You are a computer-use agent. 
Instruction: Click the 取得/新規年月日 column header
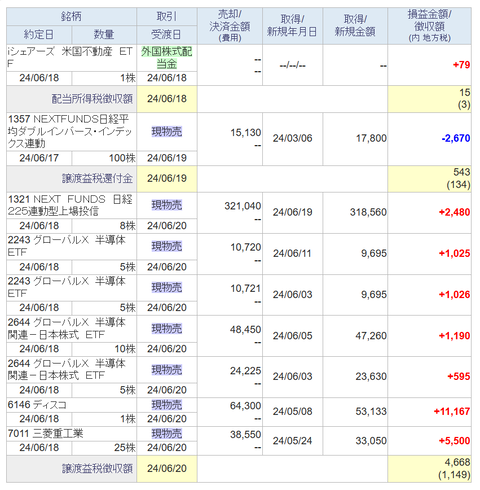click(x=292, y=26)
